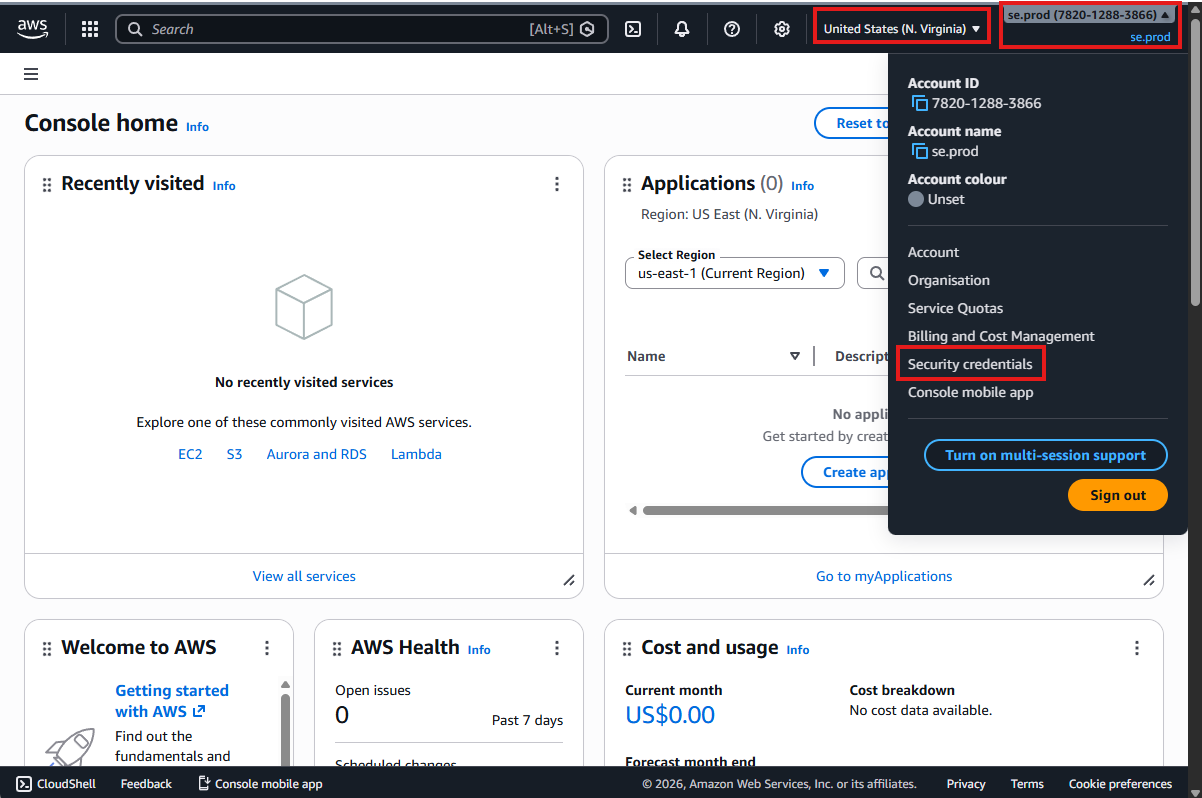The height and width of the screenshot is (798, 1202).
Task: Open the Terms footer link
Action: 1027,784
